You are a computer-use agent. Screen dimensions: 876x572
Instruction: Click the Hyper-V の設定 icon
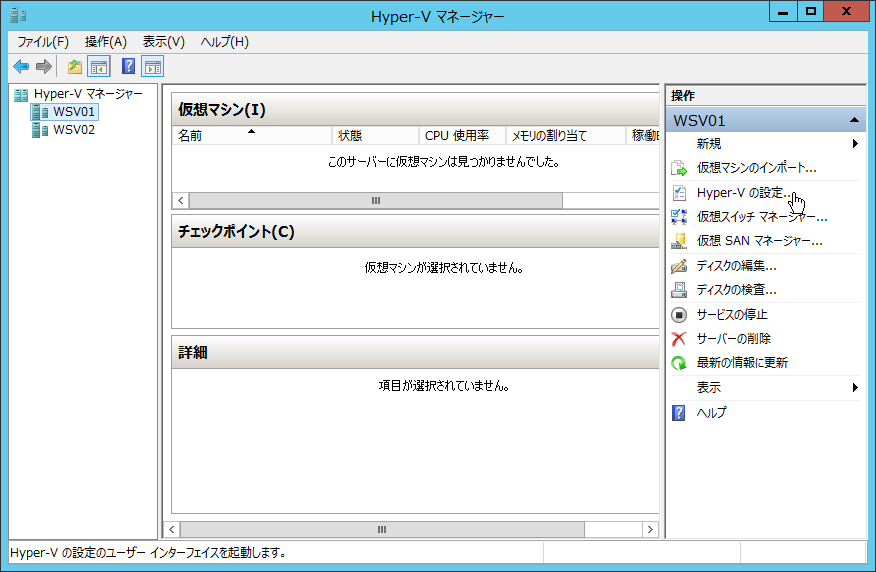[x=679, y=193]
